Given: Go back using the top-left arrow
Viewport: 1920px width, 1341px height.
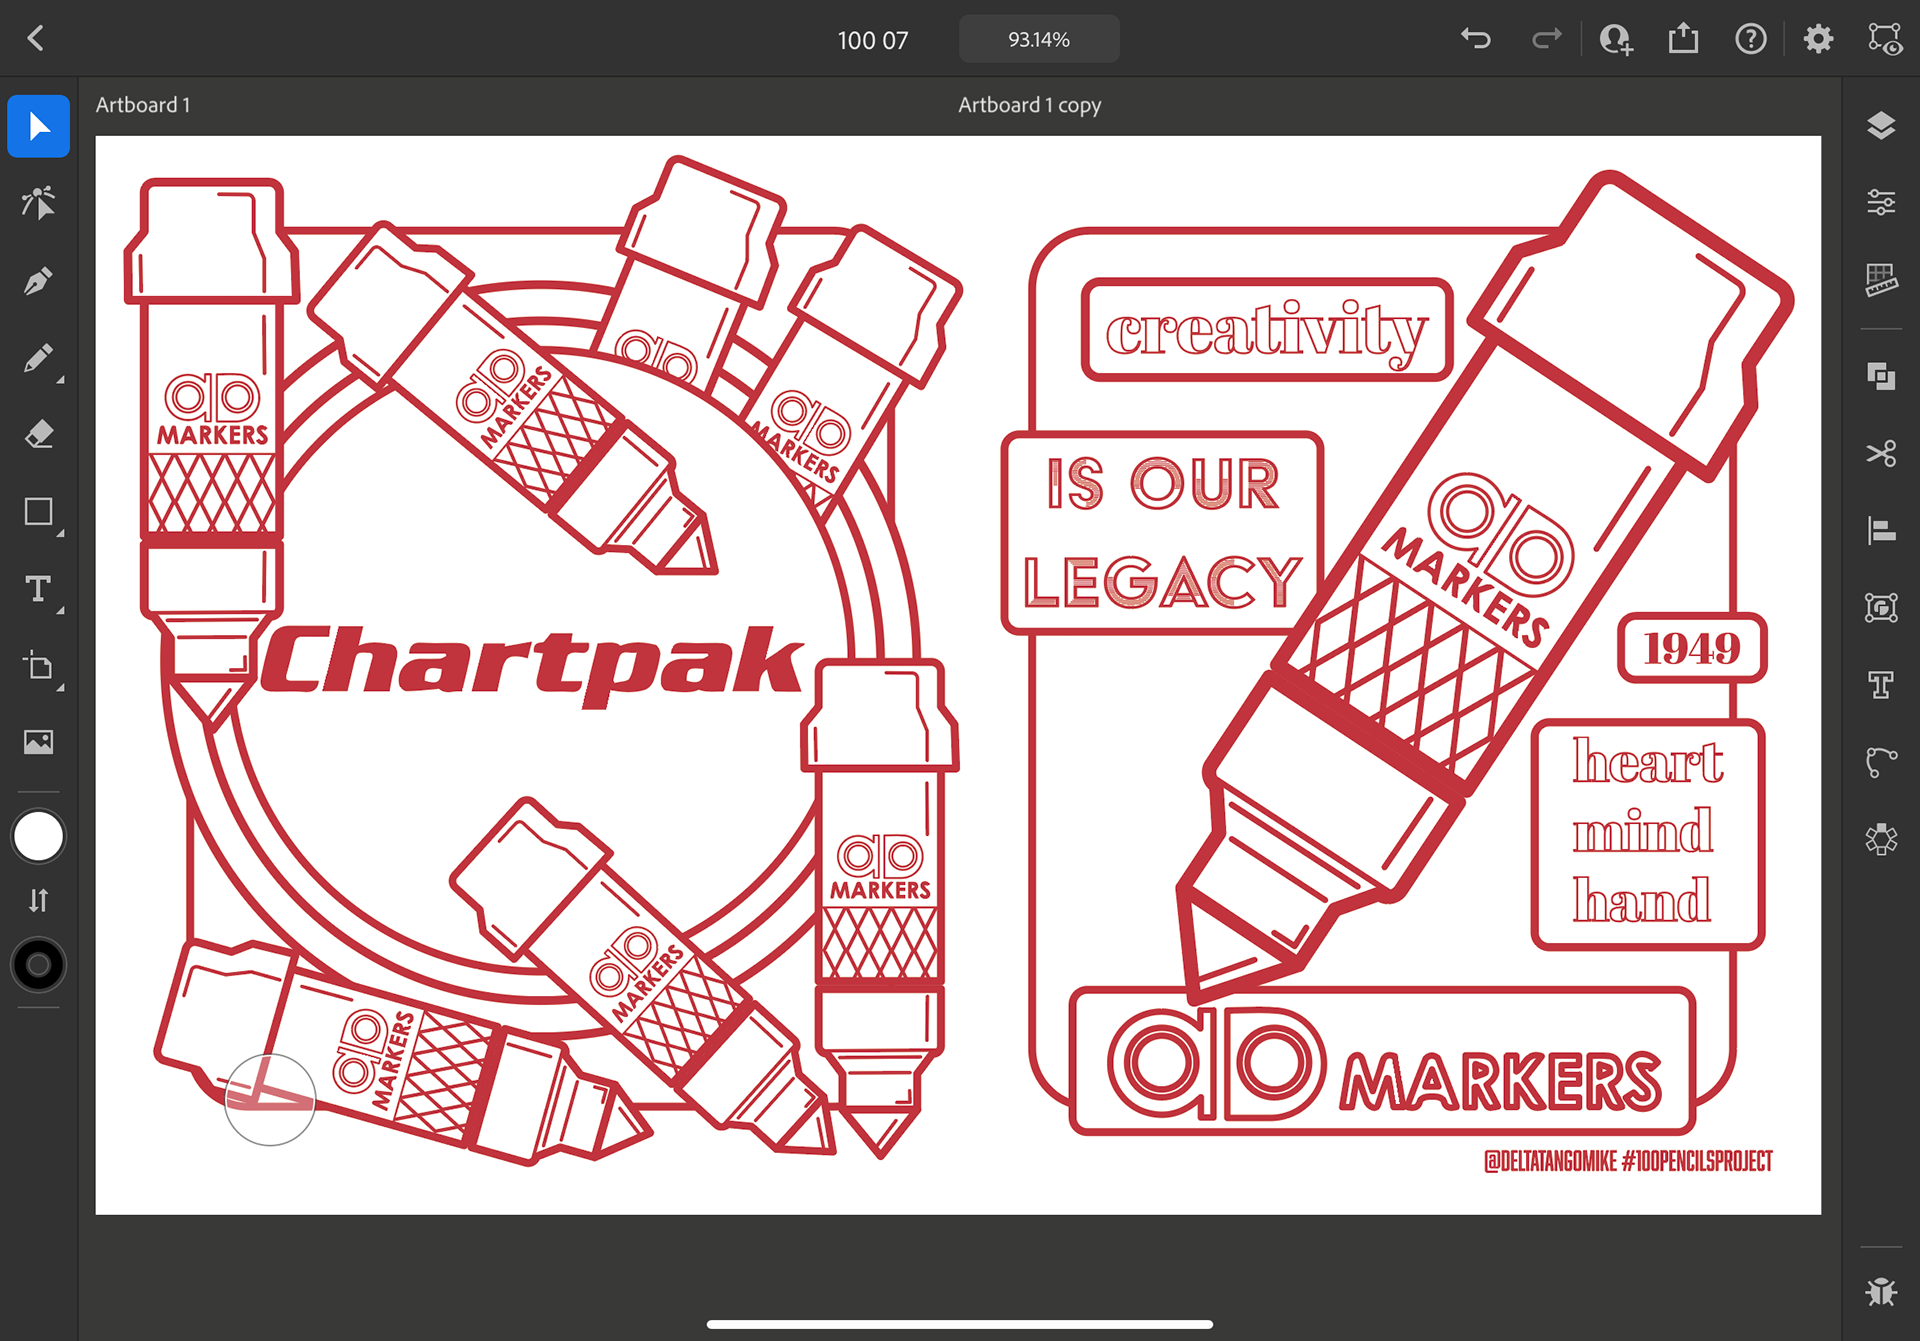Looking at the screenshot, I should coord(36,38).
